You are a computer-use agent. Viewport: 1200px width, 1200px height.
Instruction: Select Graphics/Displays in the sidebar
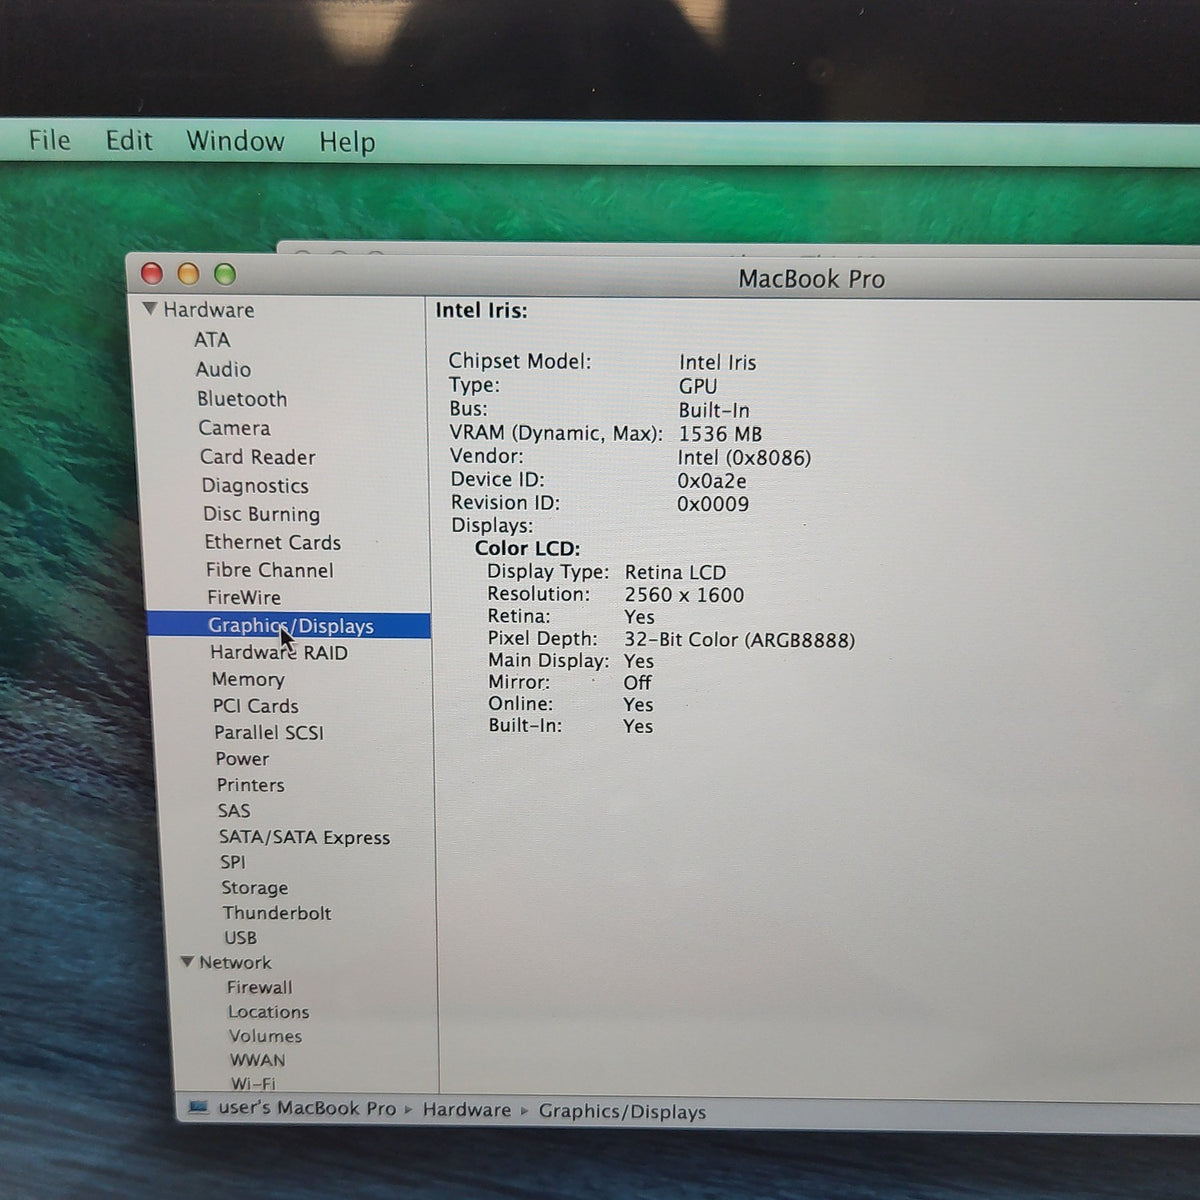289,625
